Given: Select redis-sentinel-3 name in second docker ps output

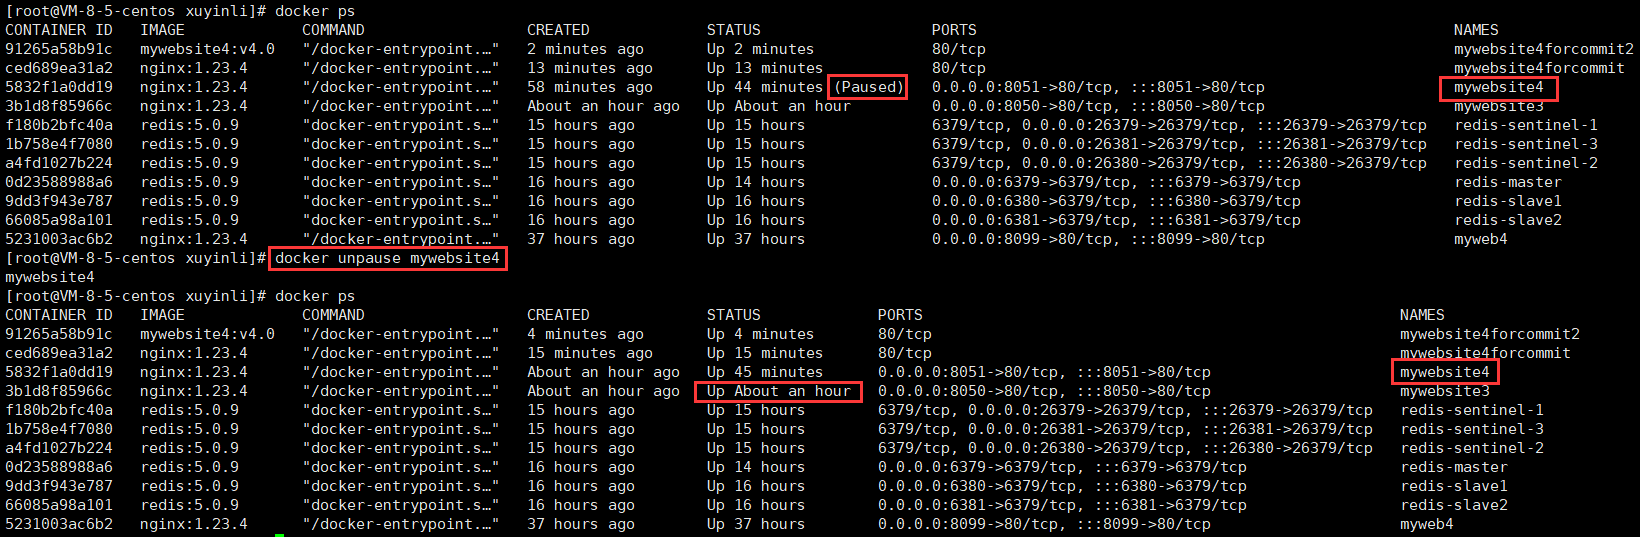Looking at the screenshot, I should pos(1472,429).
